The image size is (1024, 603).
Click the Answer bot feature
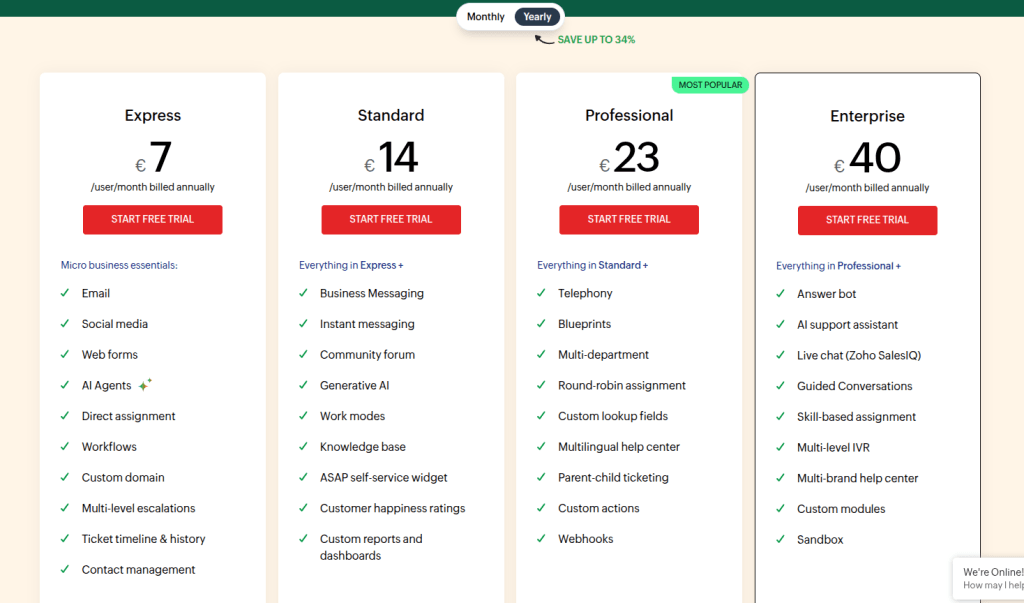pyautogui.click(x=826, y=294)
